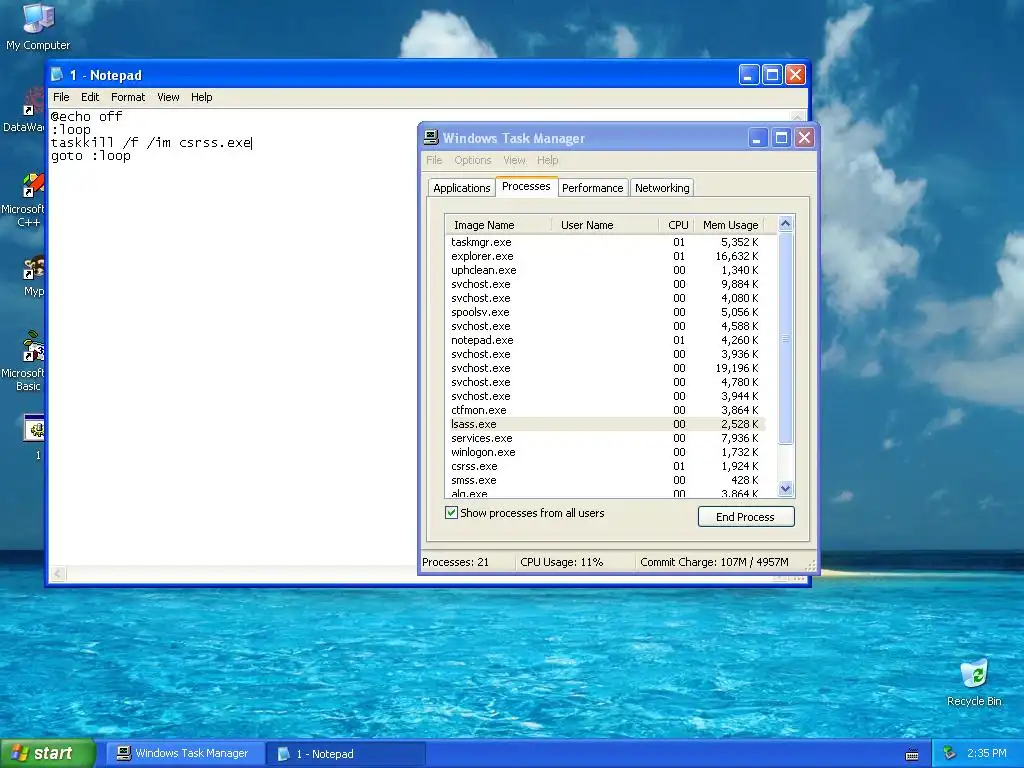This screenshot has height=768, width=1024.
Task: Click the keyboard icon in the taskbar tray
Action: [x=912, y=754]
